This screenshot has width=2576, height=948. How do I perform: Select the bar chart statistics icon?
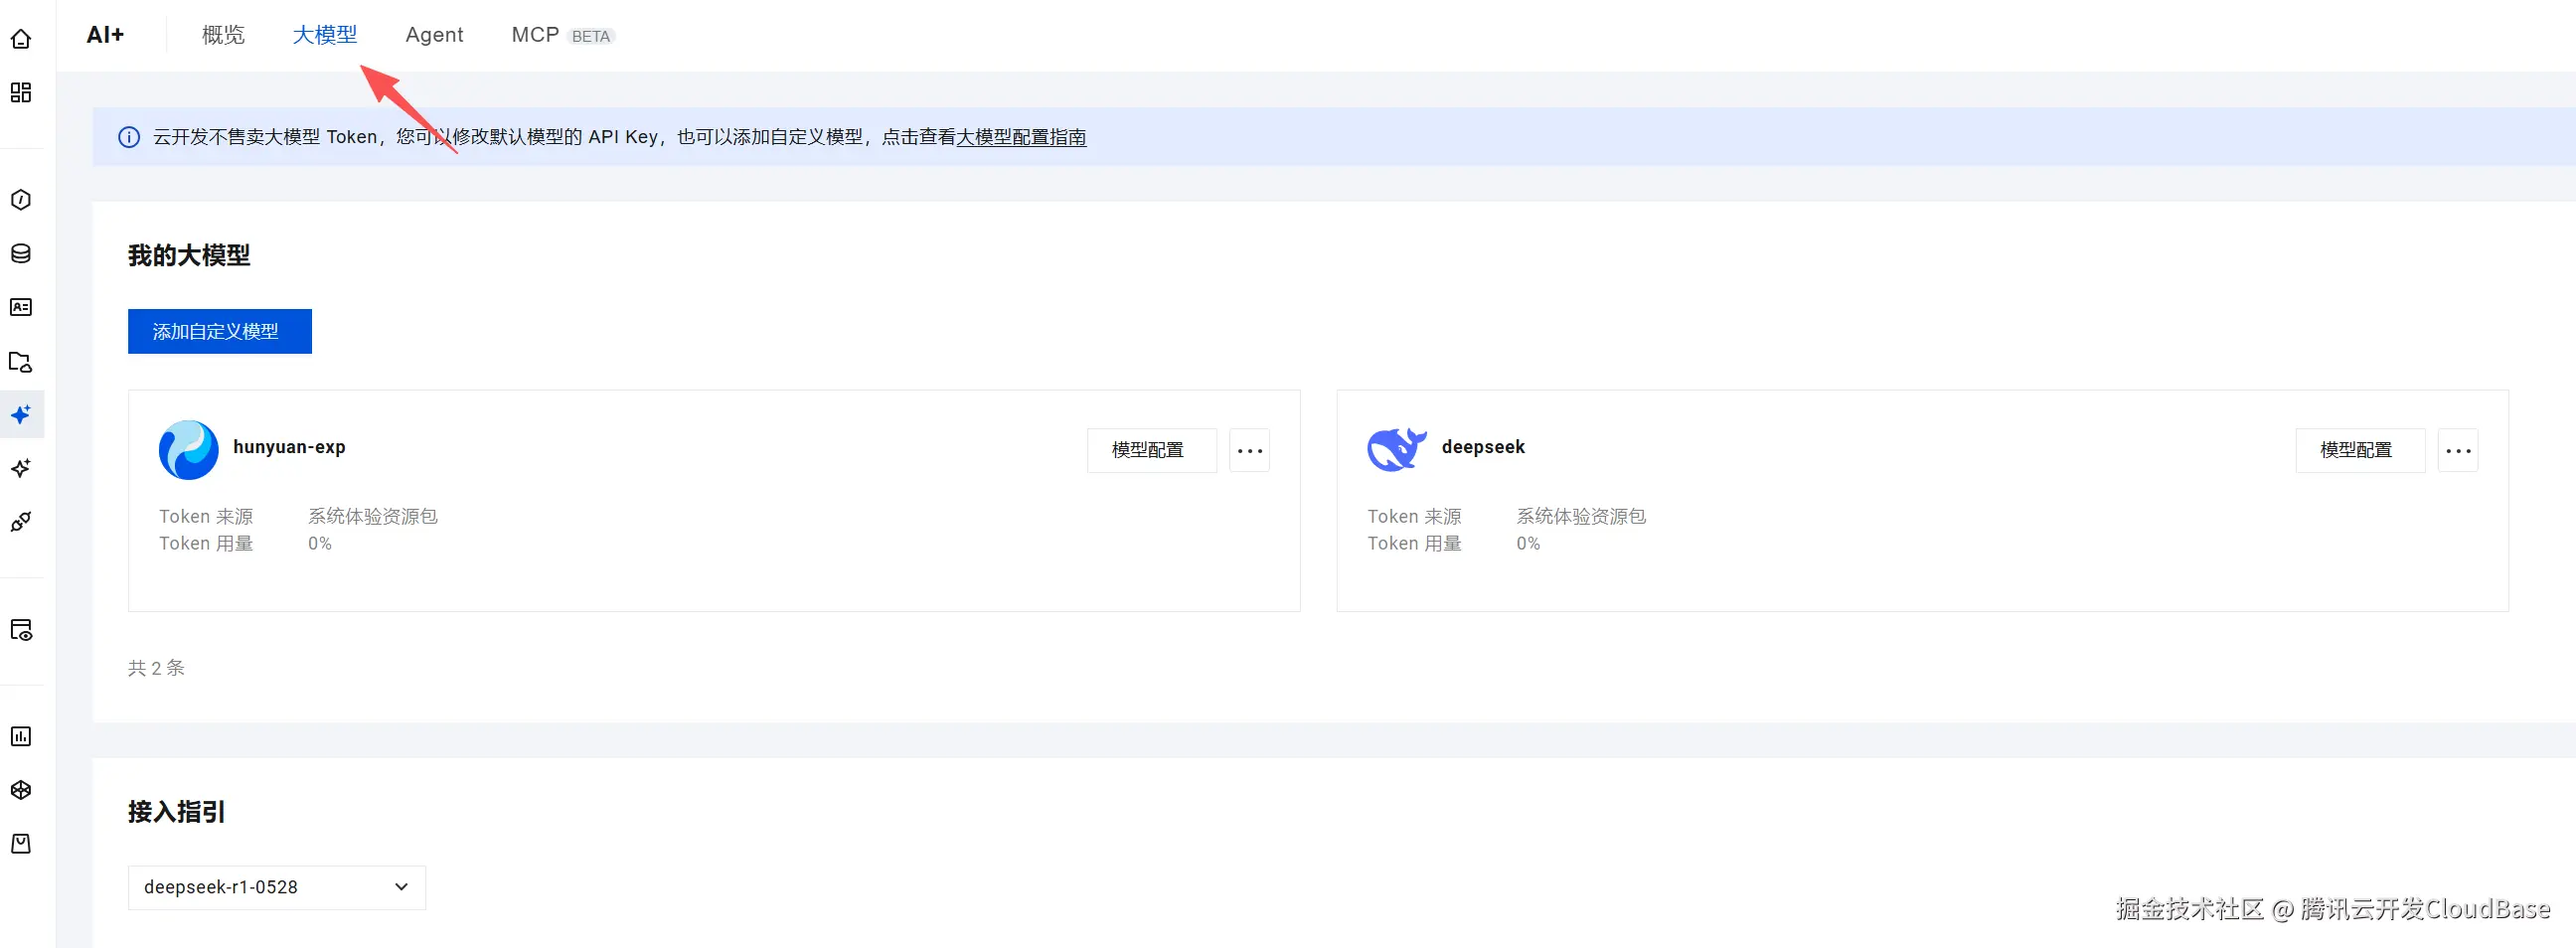click(x=21, y=736)
